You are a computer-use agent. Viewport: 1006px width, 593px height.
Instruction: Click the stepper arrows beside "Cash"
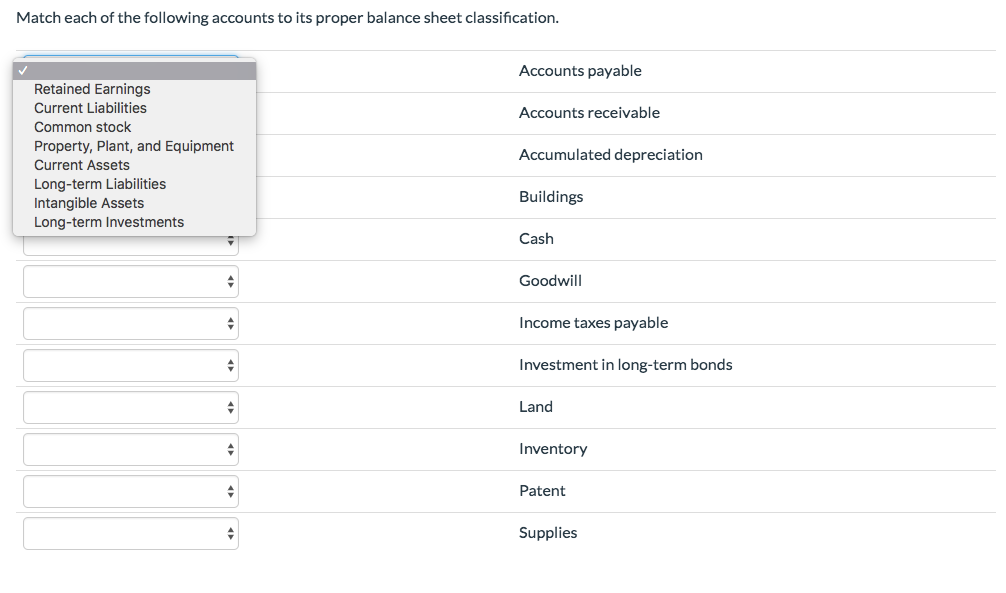click(229, 239)
